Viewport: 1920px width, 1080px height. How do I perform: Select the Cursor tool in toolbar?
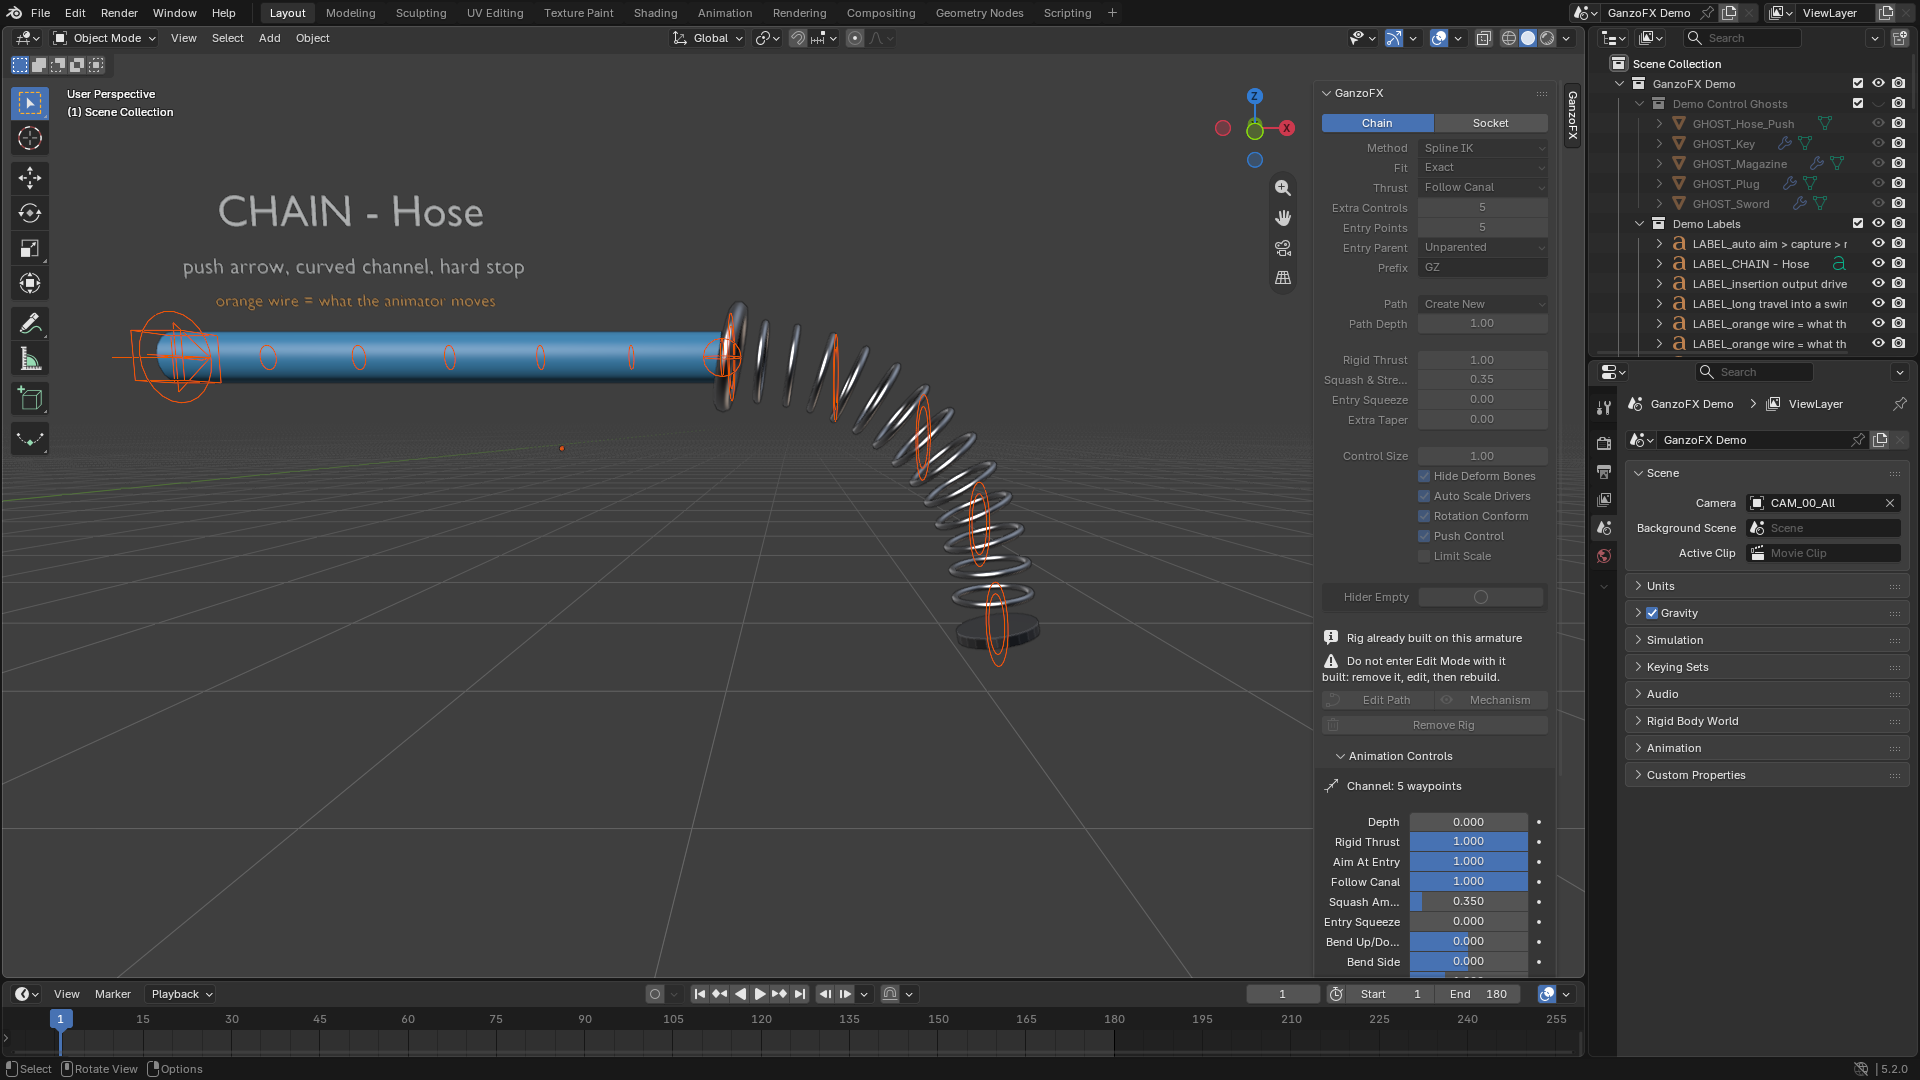[30, 138]
